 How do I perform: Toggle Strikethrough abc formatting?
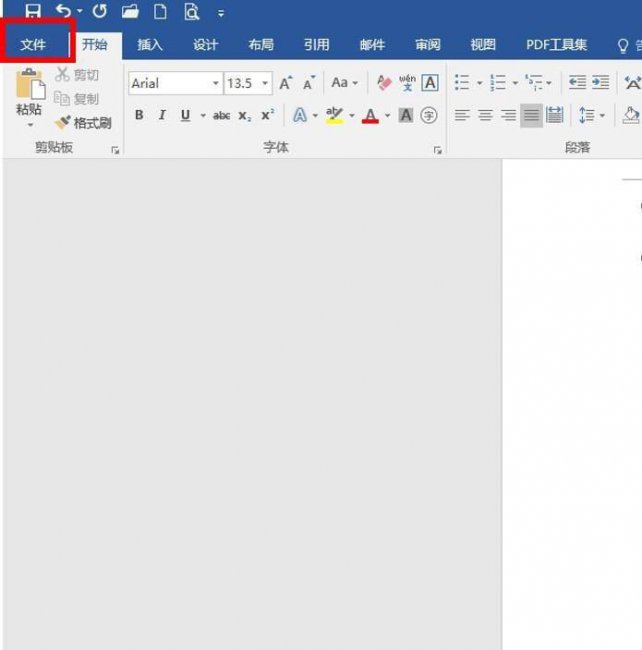click(x=221, y=116)
